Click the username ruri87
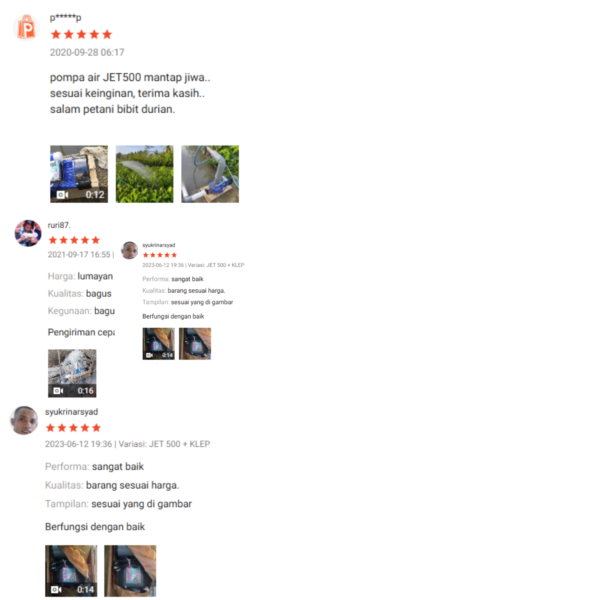The width and height of the screenshot is (600, 600). click(59, 225)
